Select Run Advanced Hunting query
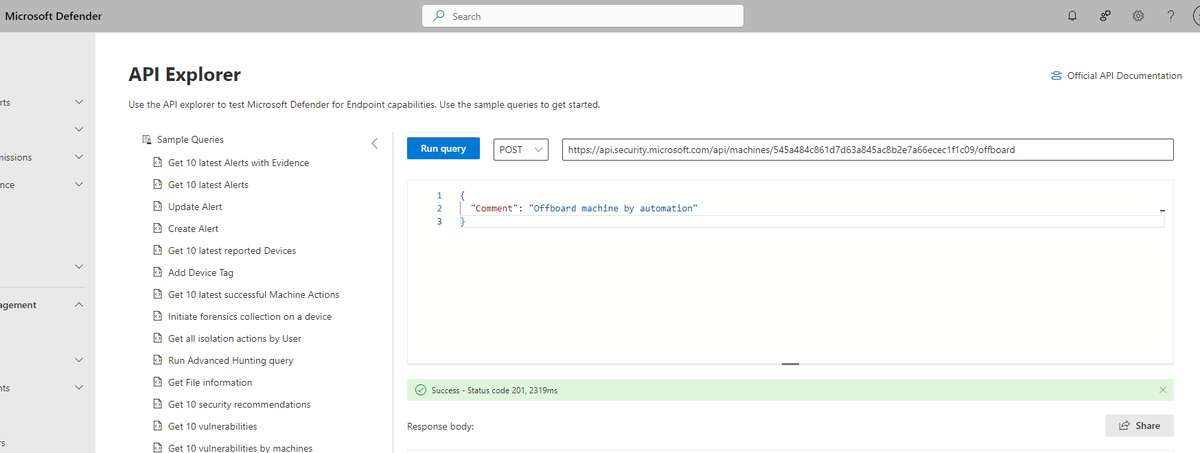This screenshot has width=1200, height=453. click(x=231, y=361)
